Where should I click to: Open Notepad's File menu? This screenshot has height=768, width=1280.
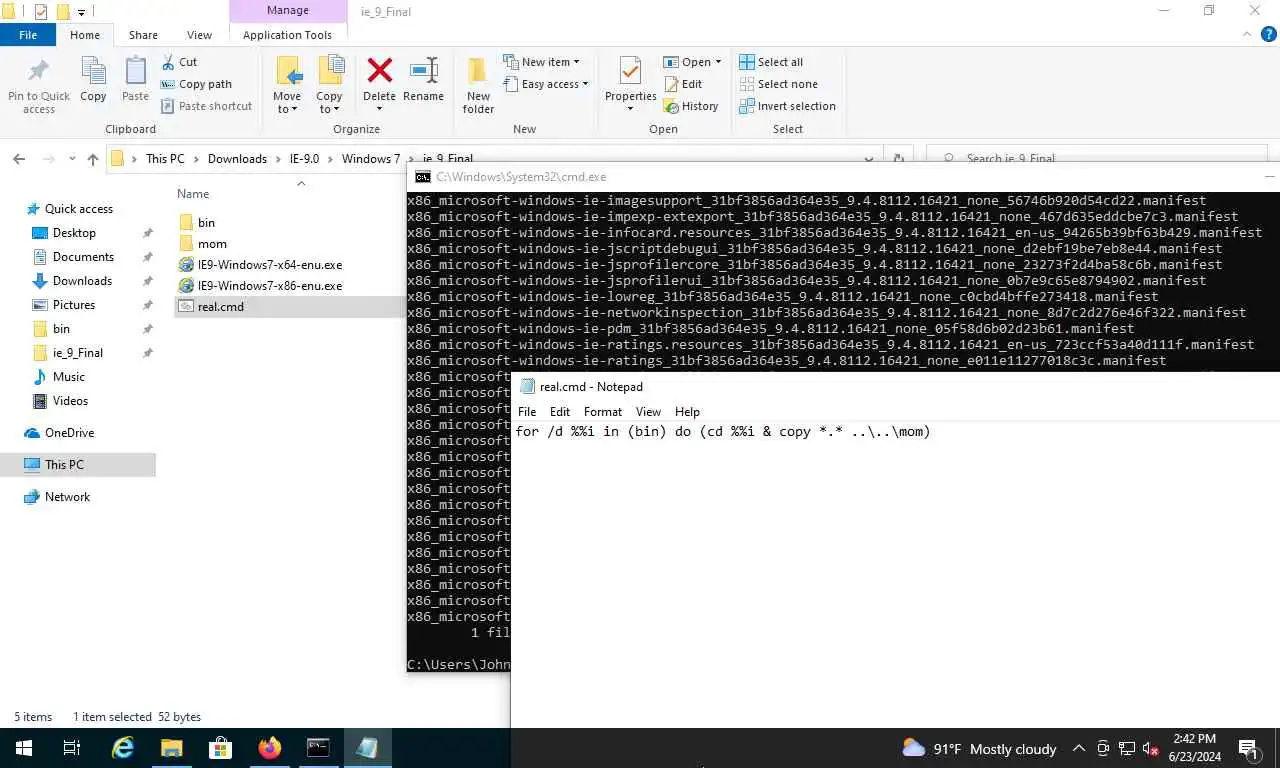527,412
